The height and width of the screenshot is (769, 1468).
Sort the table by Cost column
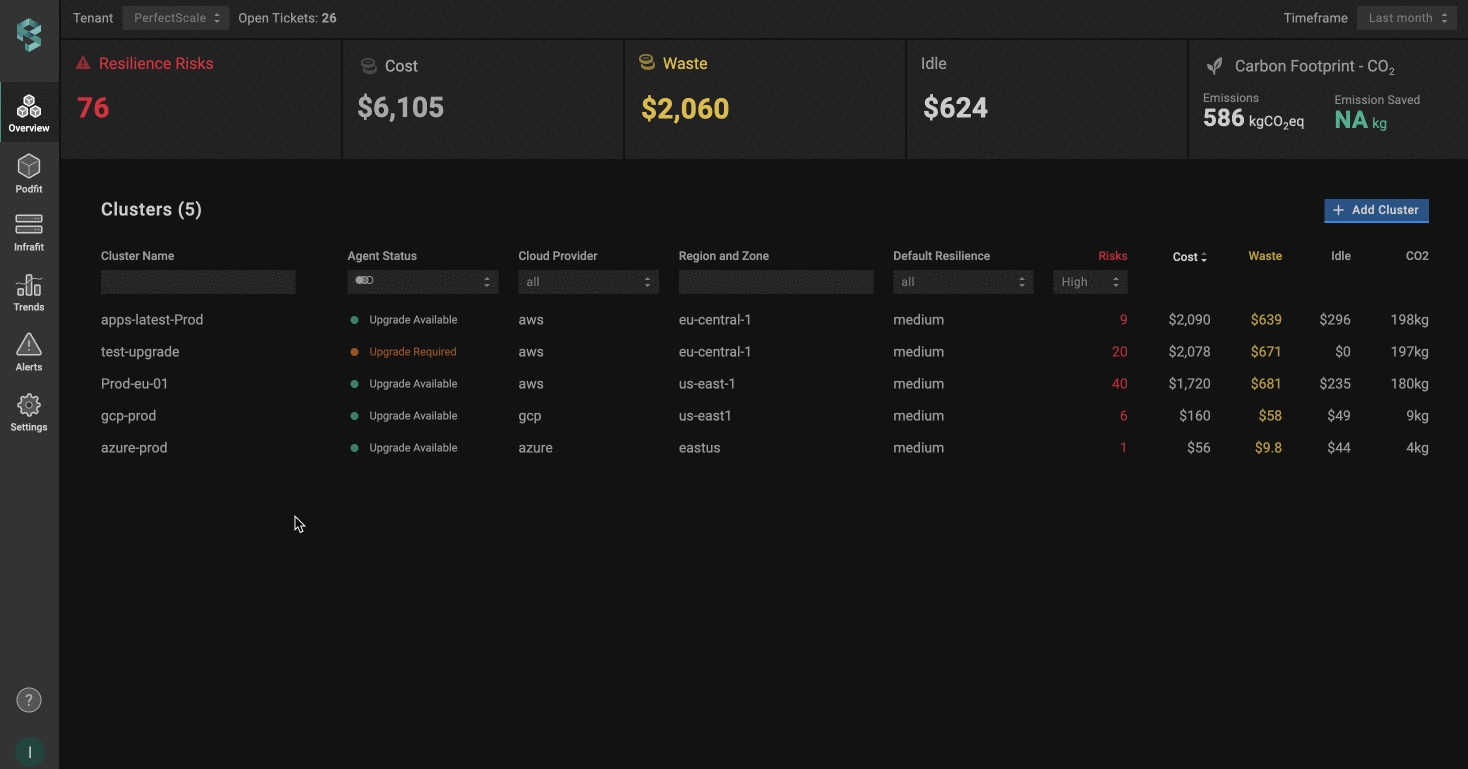1189,257
